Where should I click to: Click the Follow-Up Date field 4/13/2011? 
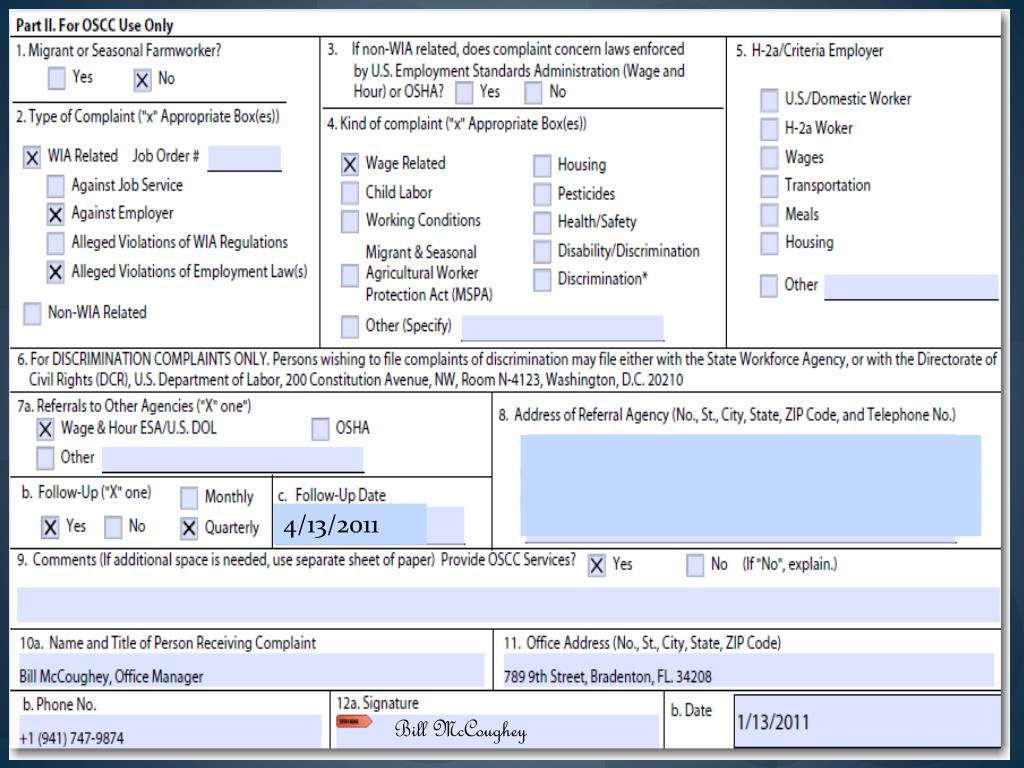372,525
